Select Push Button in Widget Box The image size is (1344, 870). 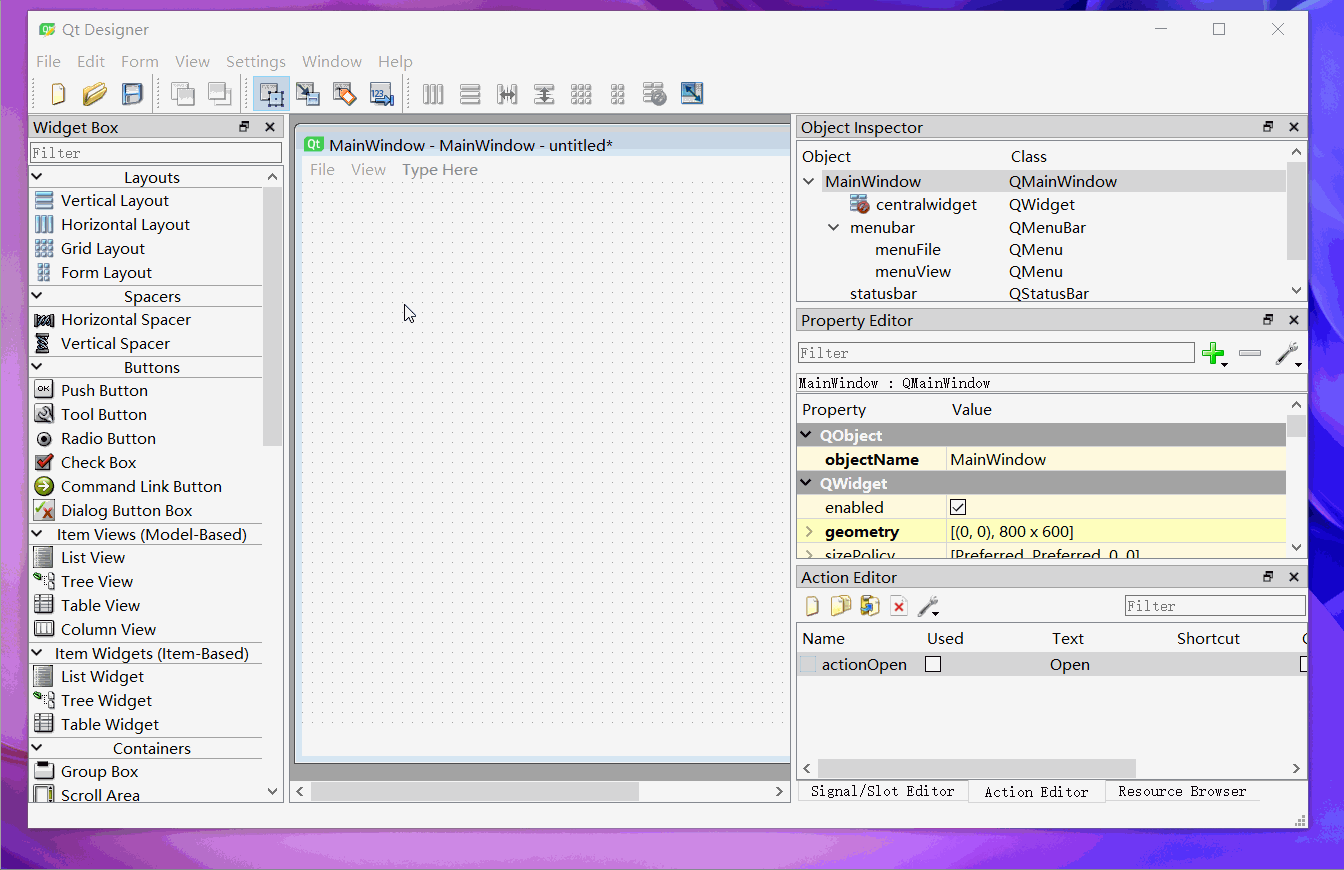pos(104,390)
